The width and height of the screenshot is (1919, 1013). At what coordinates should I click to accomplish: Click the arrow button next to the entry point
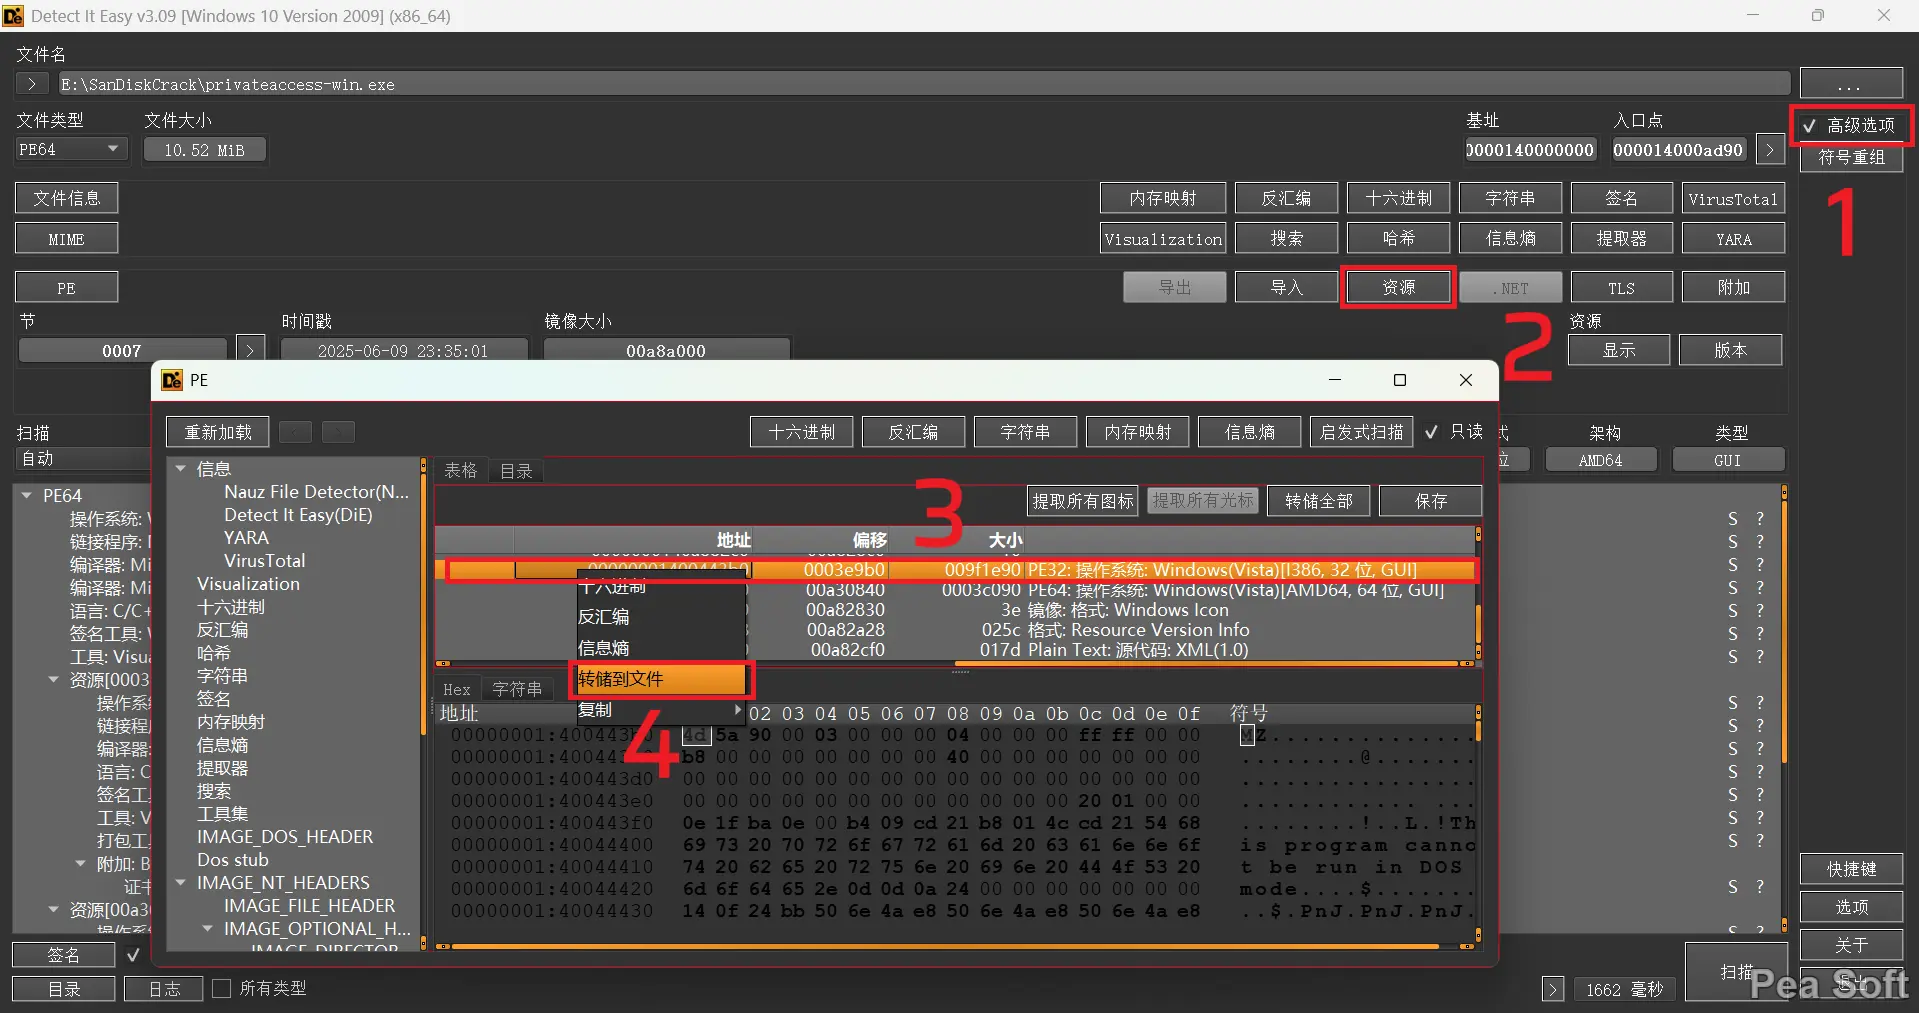click(1770, 150)
